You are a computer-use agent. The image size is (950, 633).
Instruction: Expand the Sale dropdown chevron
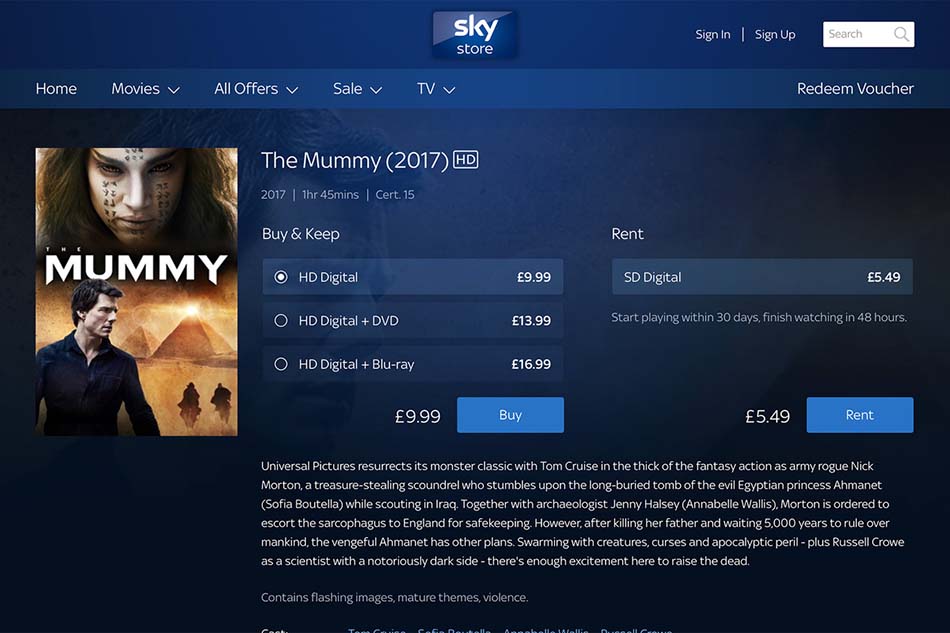click(x=376, y=90)
